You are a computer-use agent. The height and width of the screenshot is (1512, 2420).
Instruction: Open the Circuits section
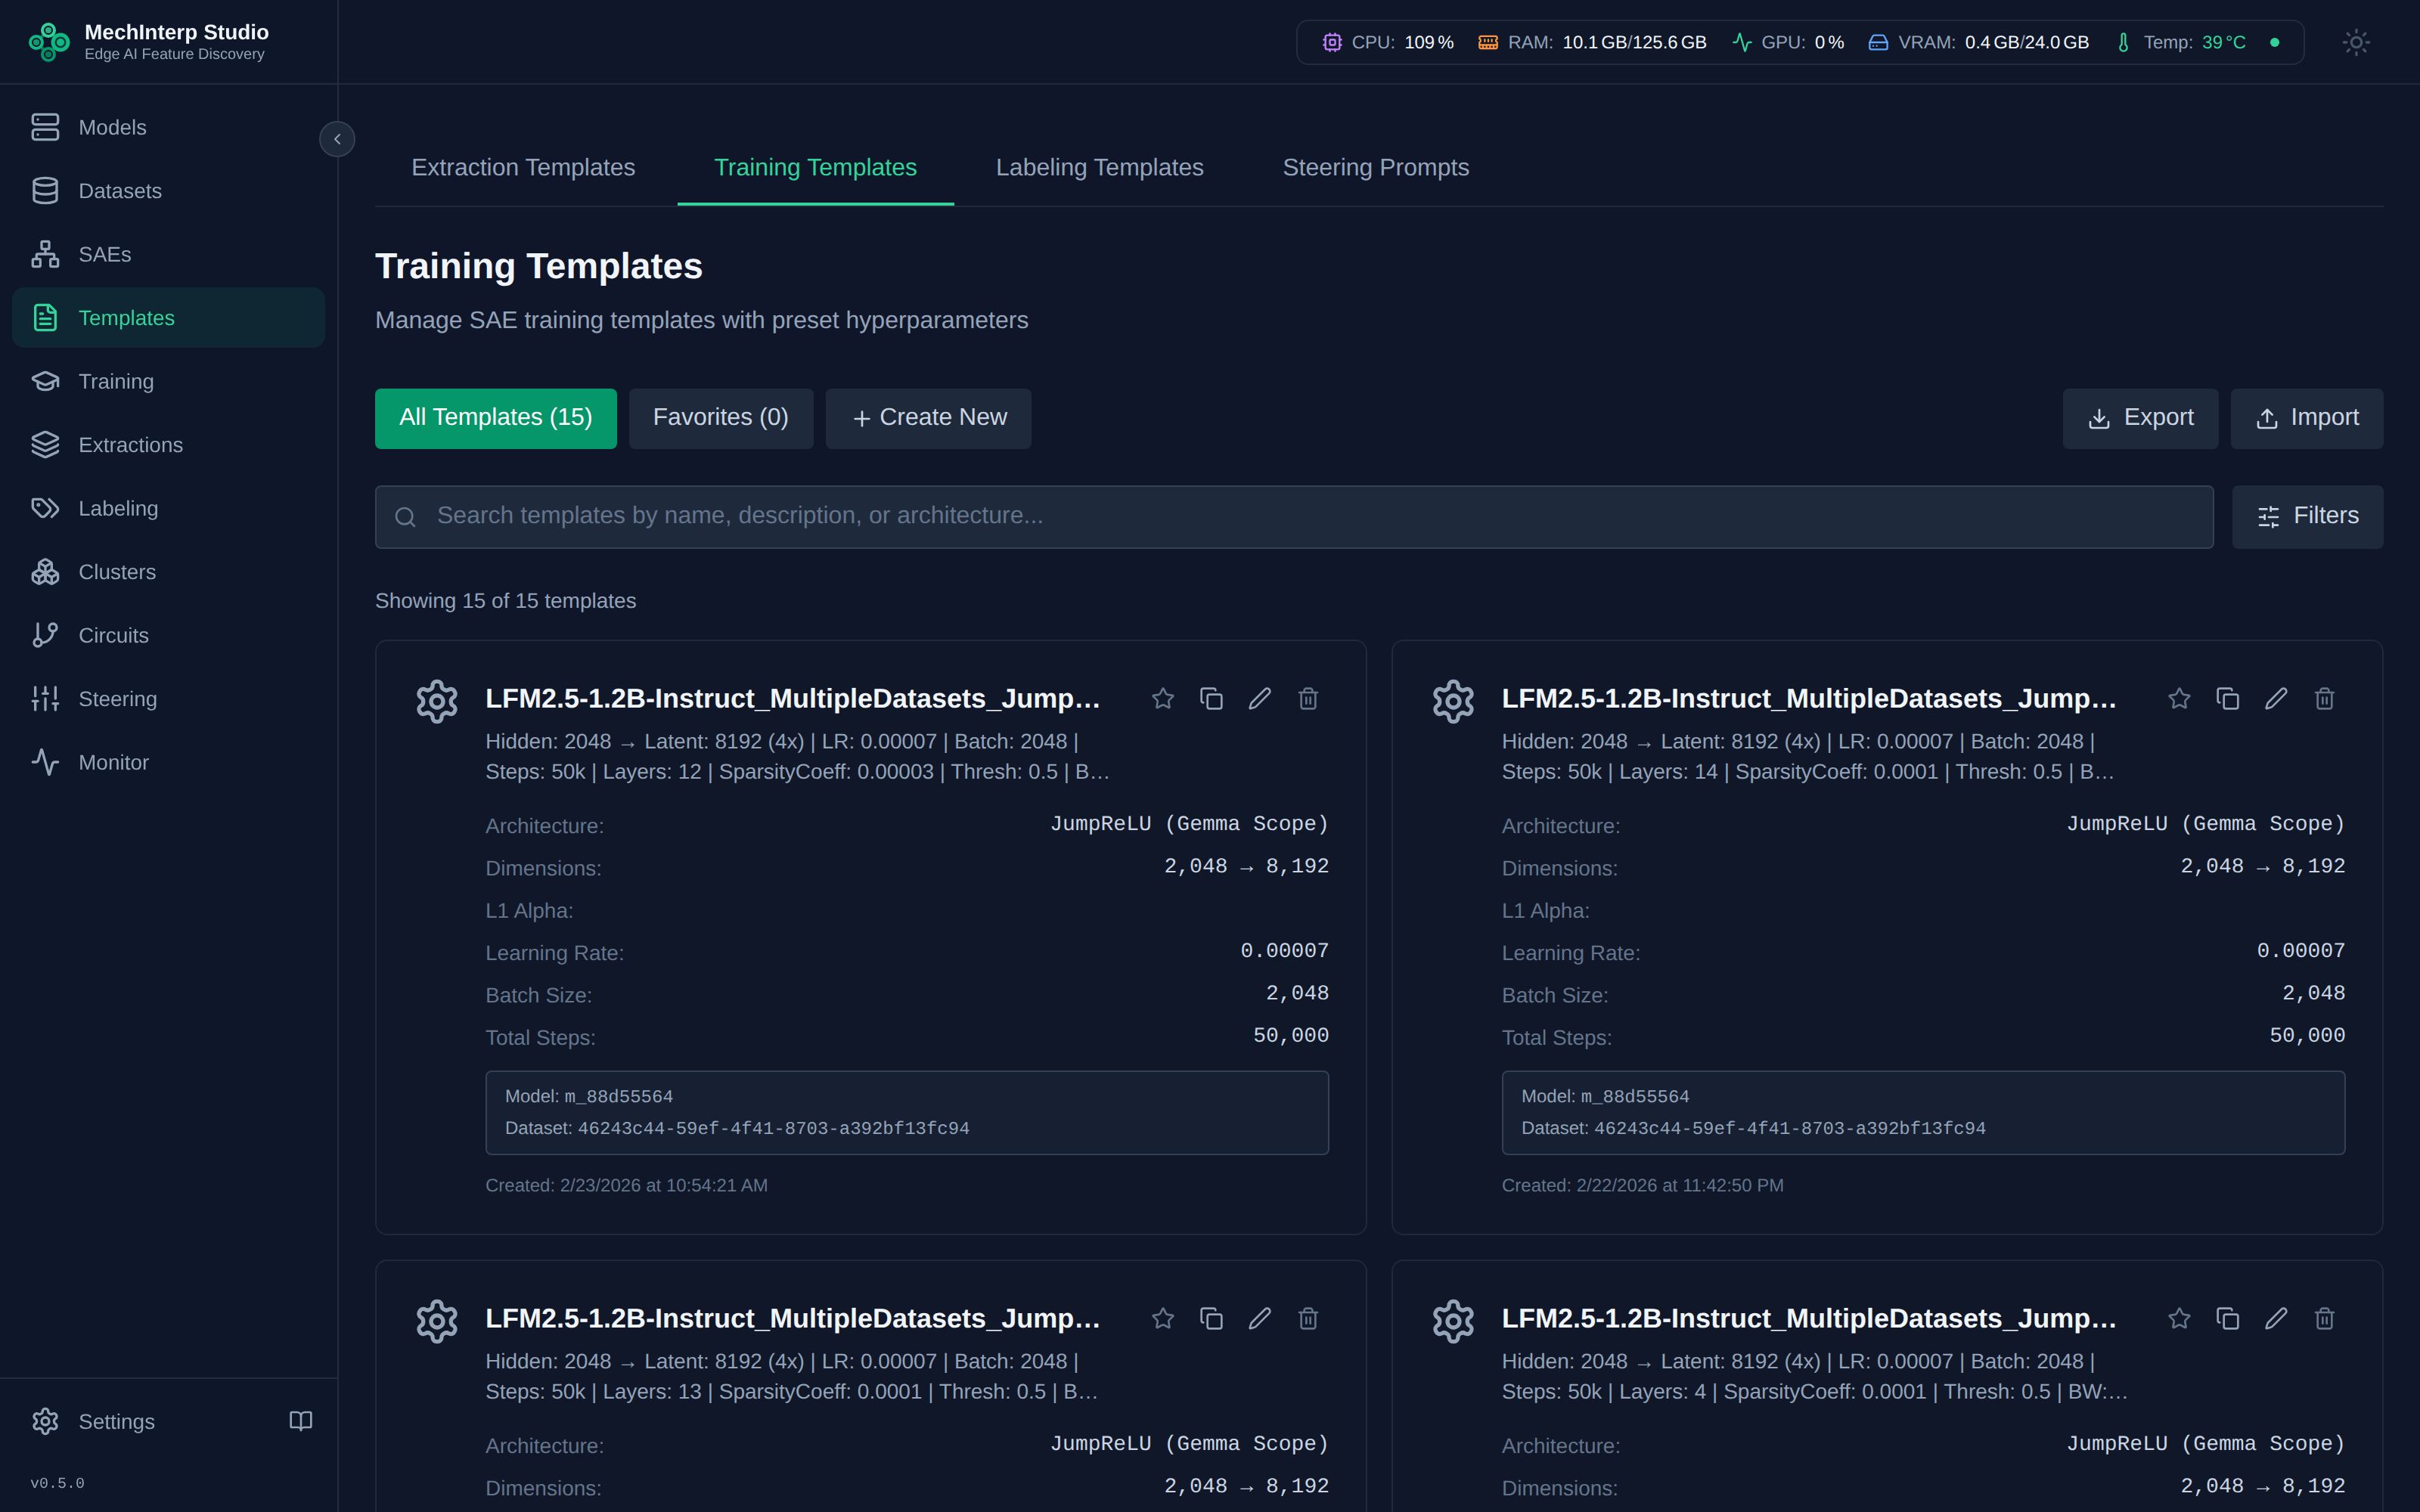click(168, 635)
